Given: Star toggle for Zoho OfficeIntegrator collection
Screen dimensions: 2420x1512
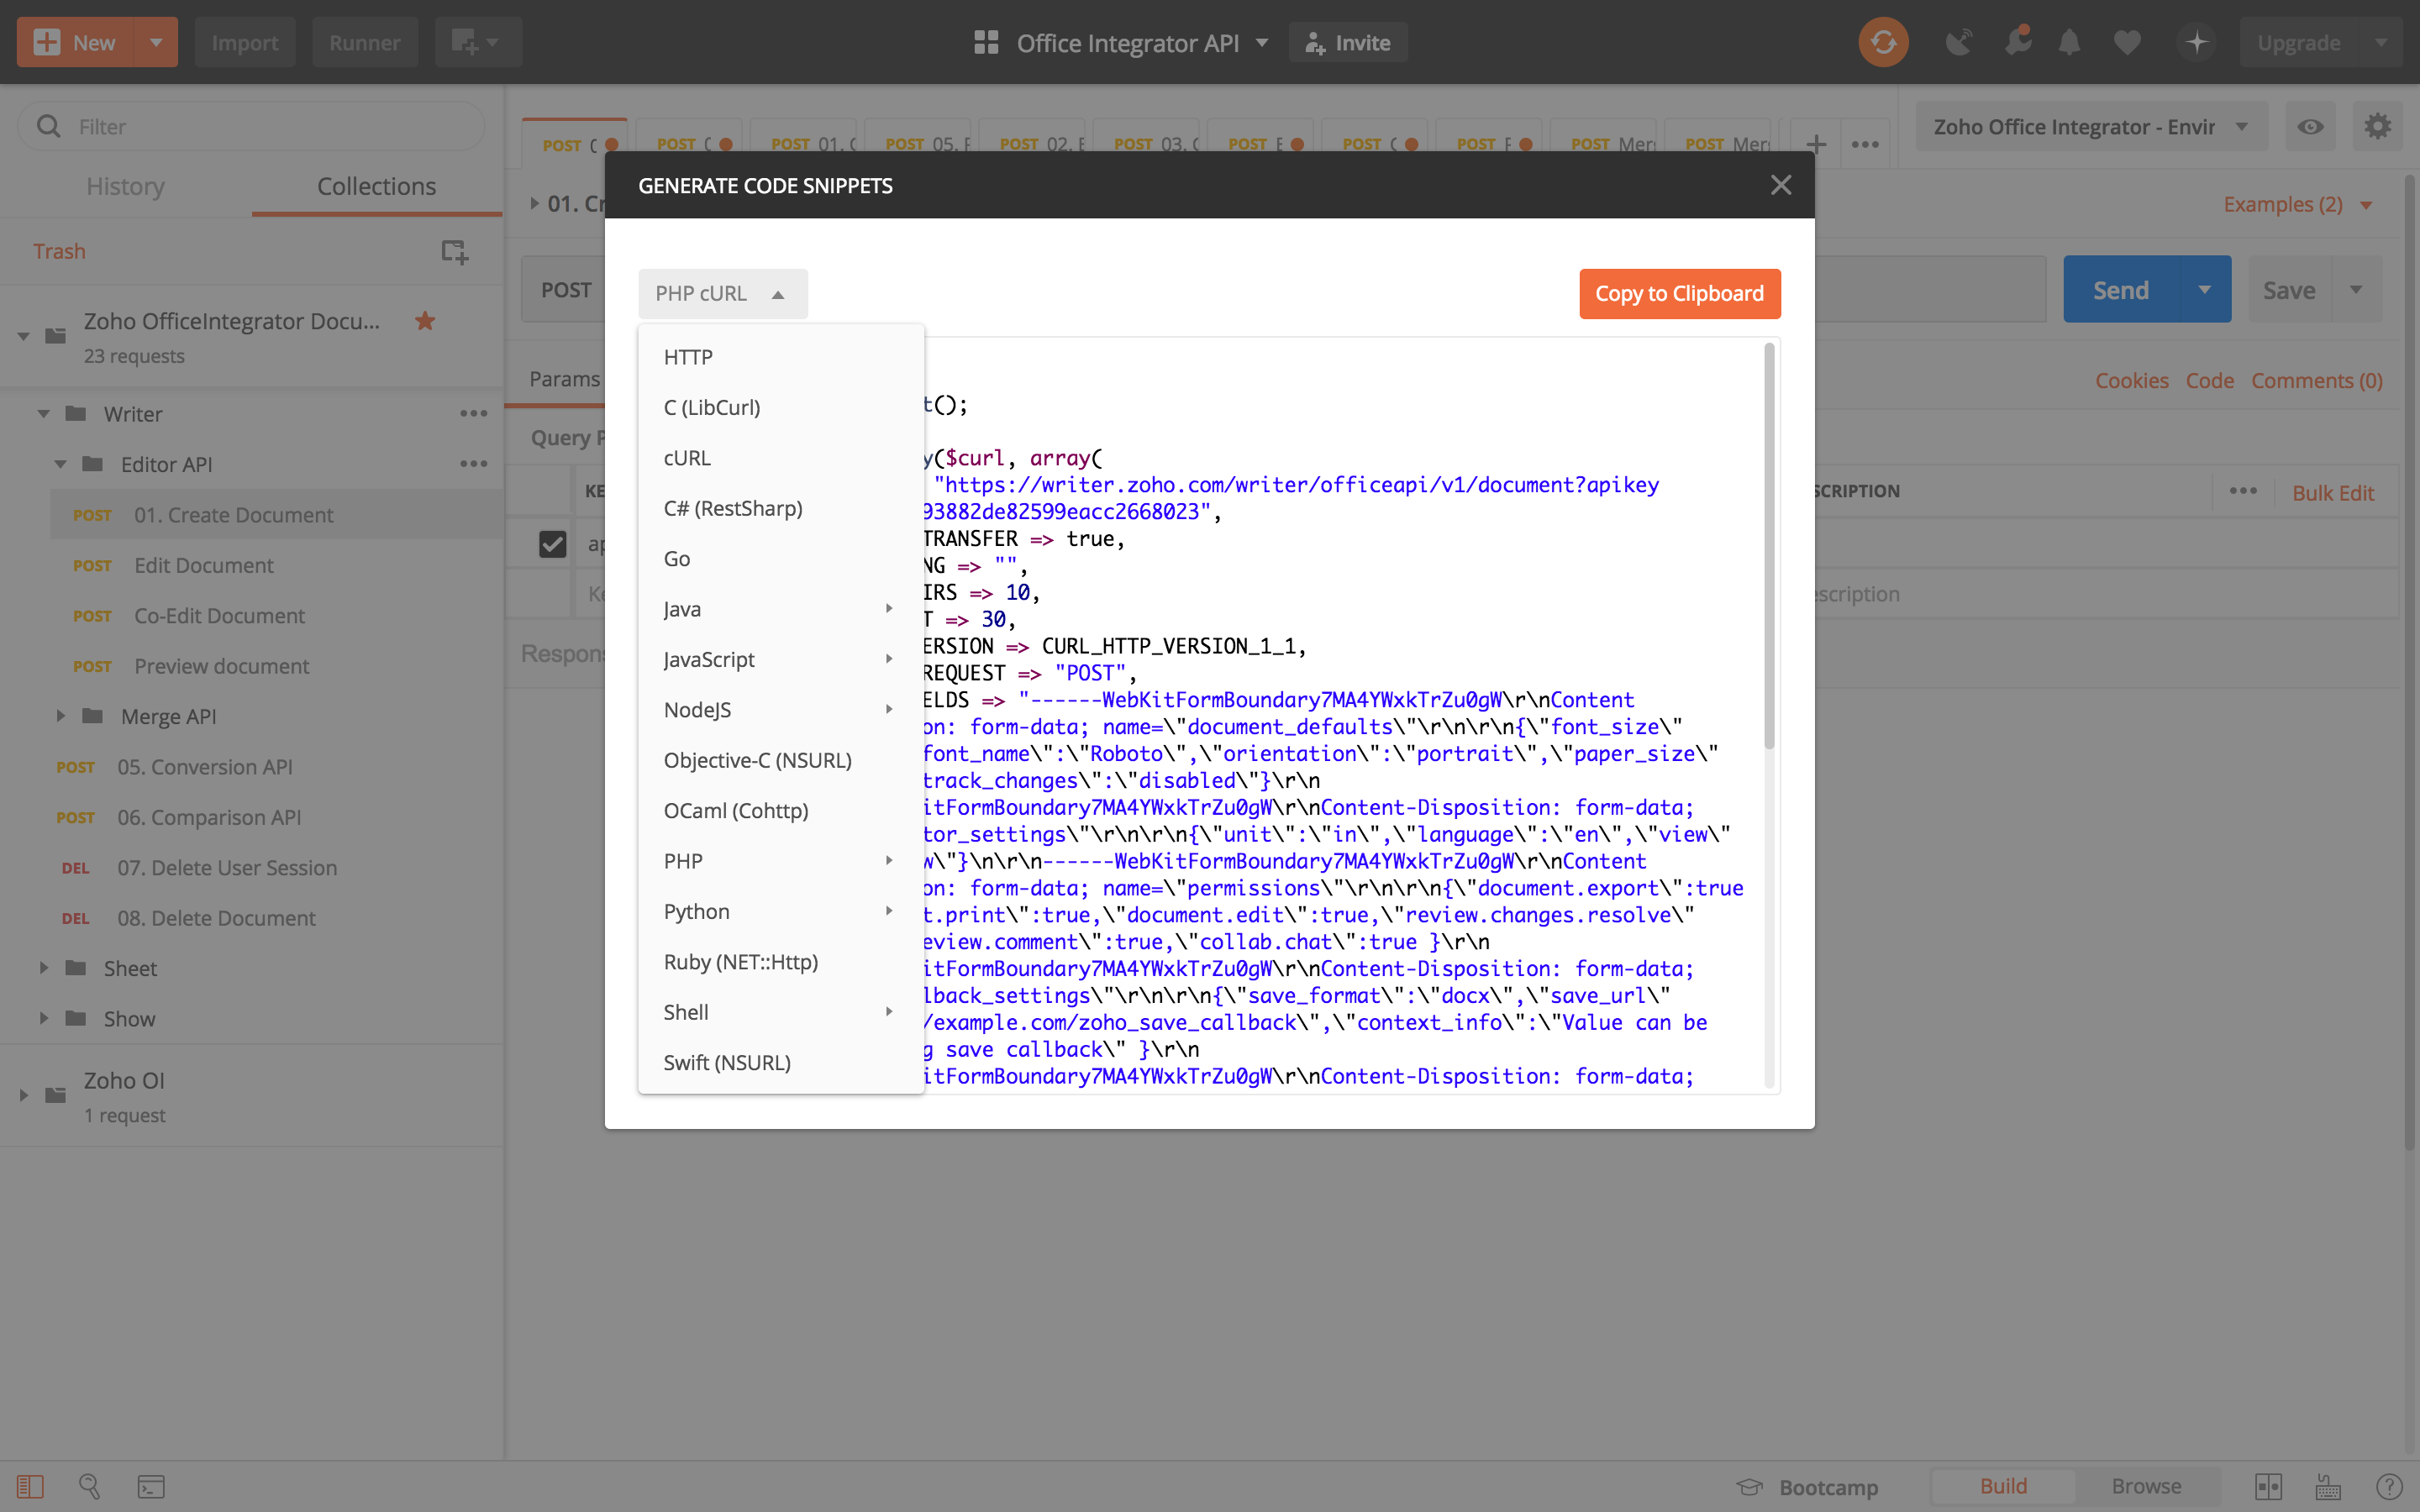Looking at the screenshot, I should pos(425,321).
